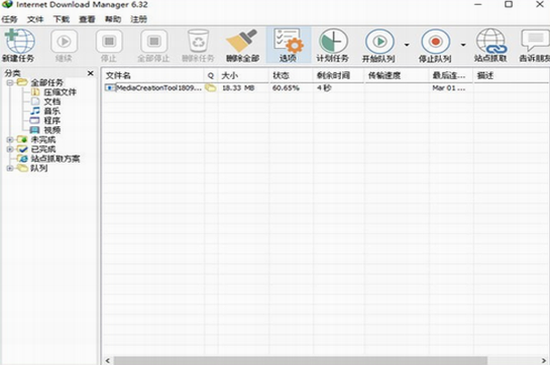The image size is (550, 365).
Task: Click the queue folder icon in MediaCreationTool row
Action: click(210, 88)
